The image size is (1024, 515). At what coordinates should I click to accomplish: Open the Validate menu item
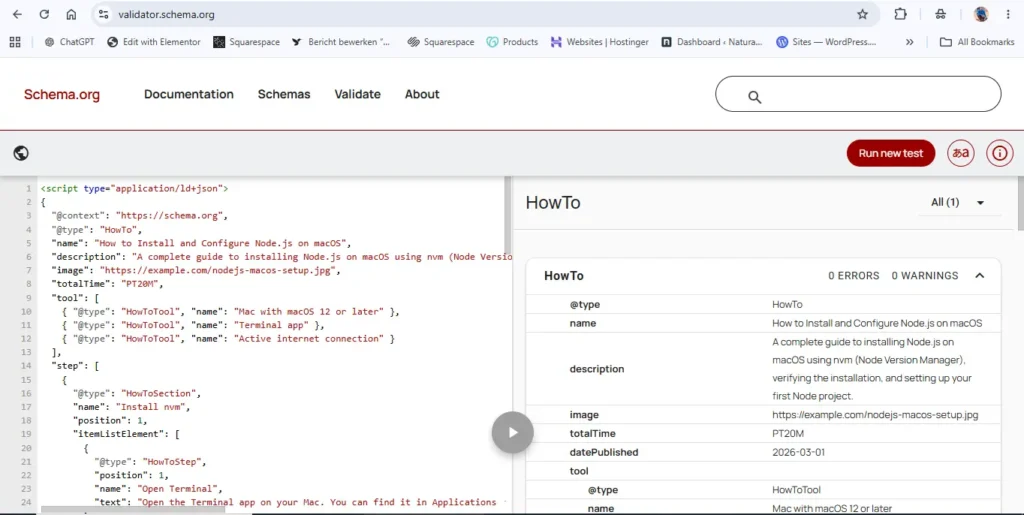[x=357, y=94]
